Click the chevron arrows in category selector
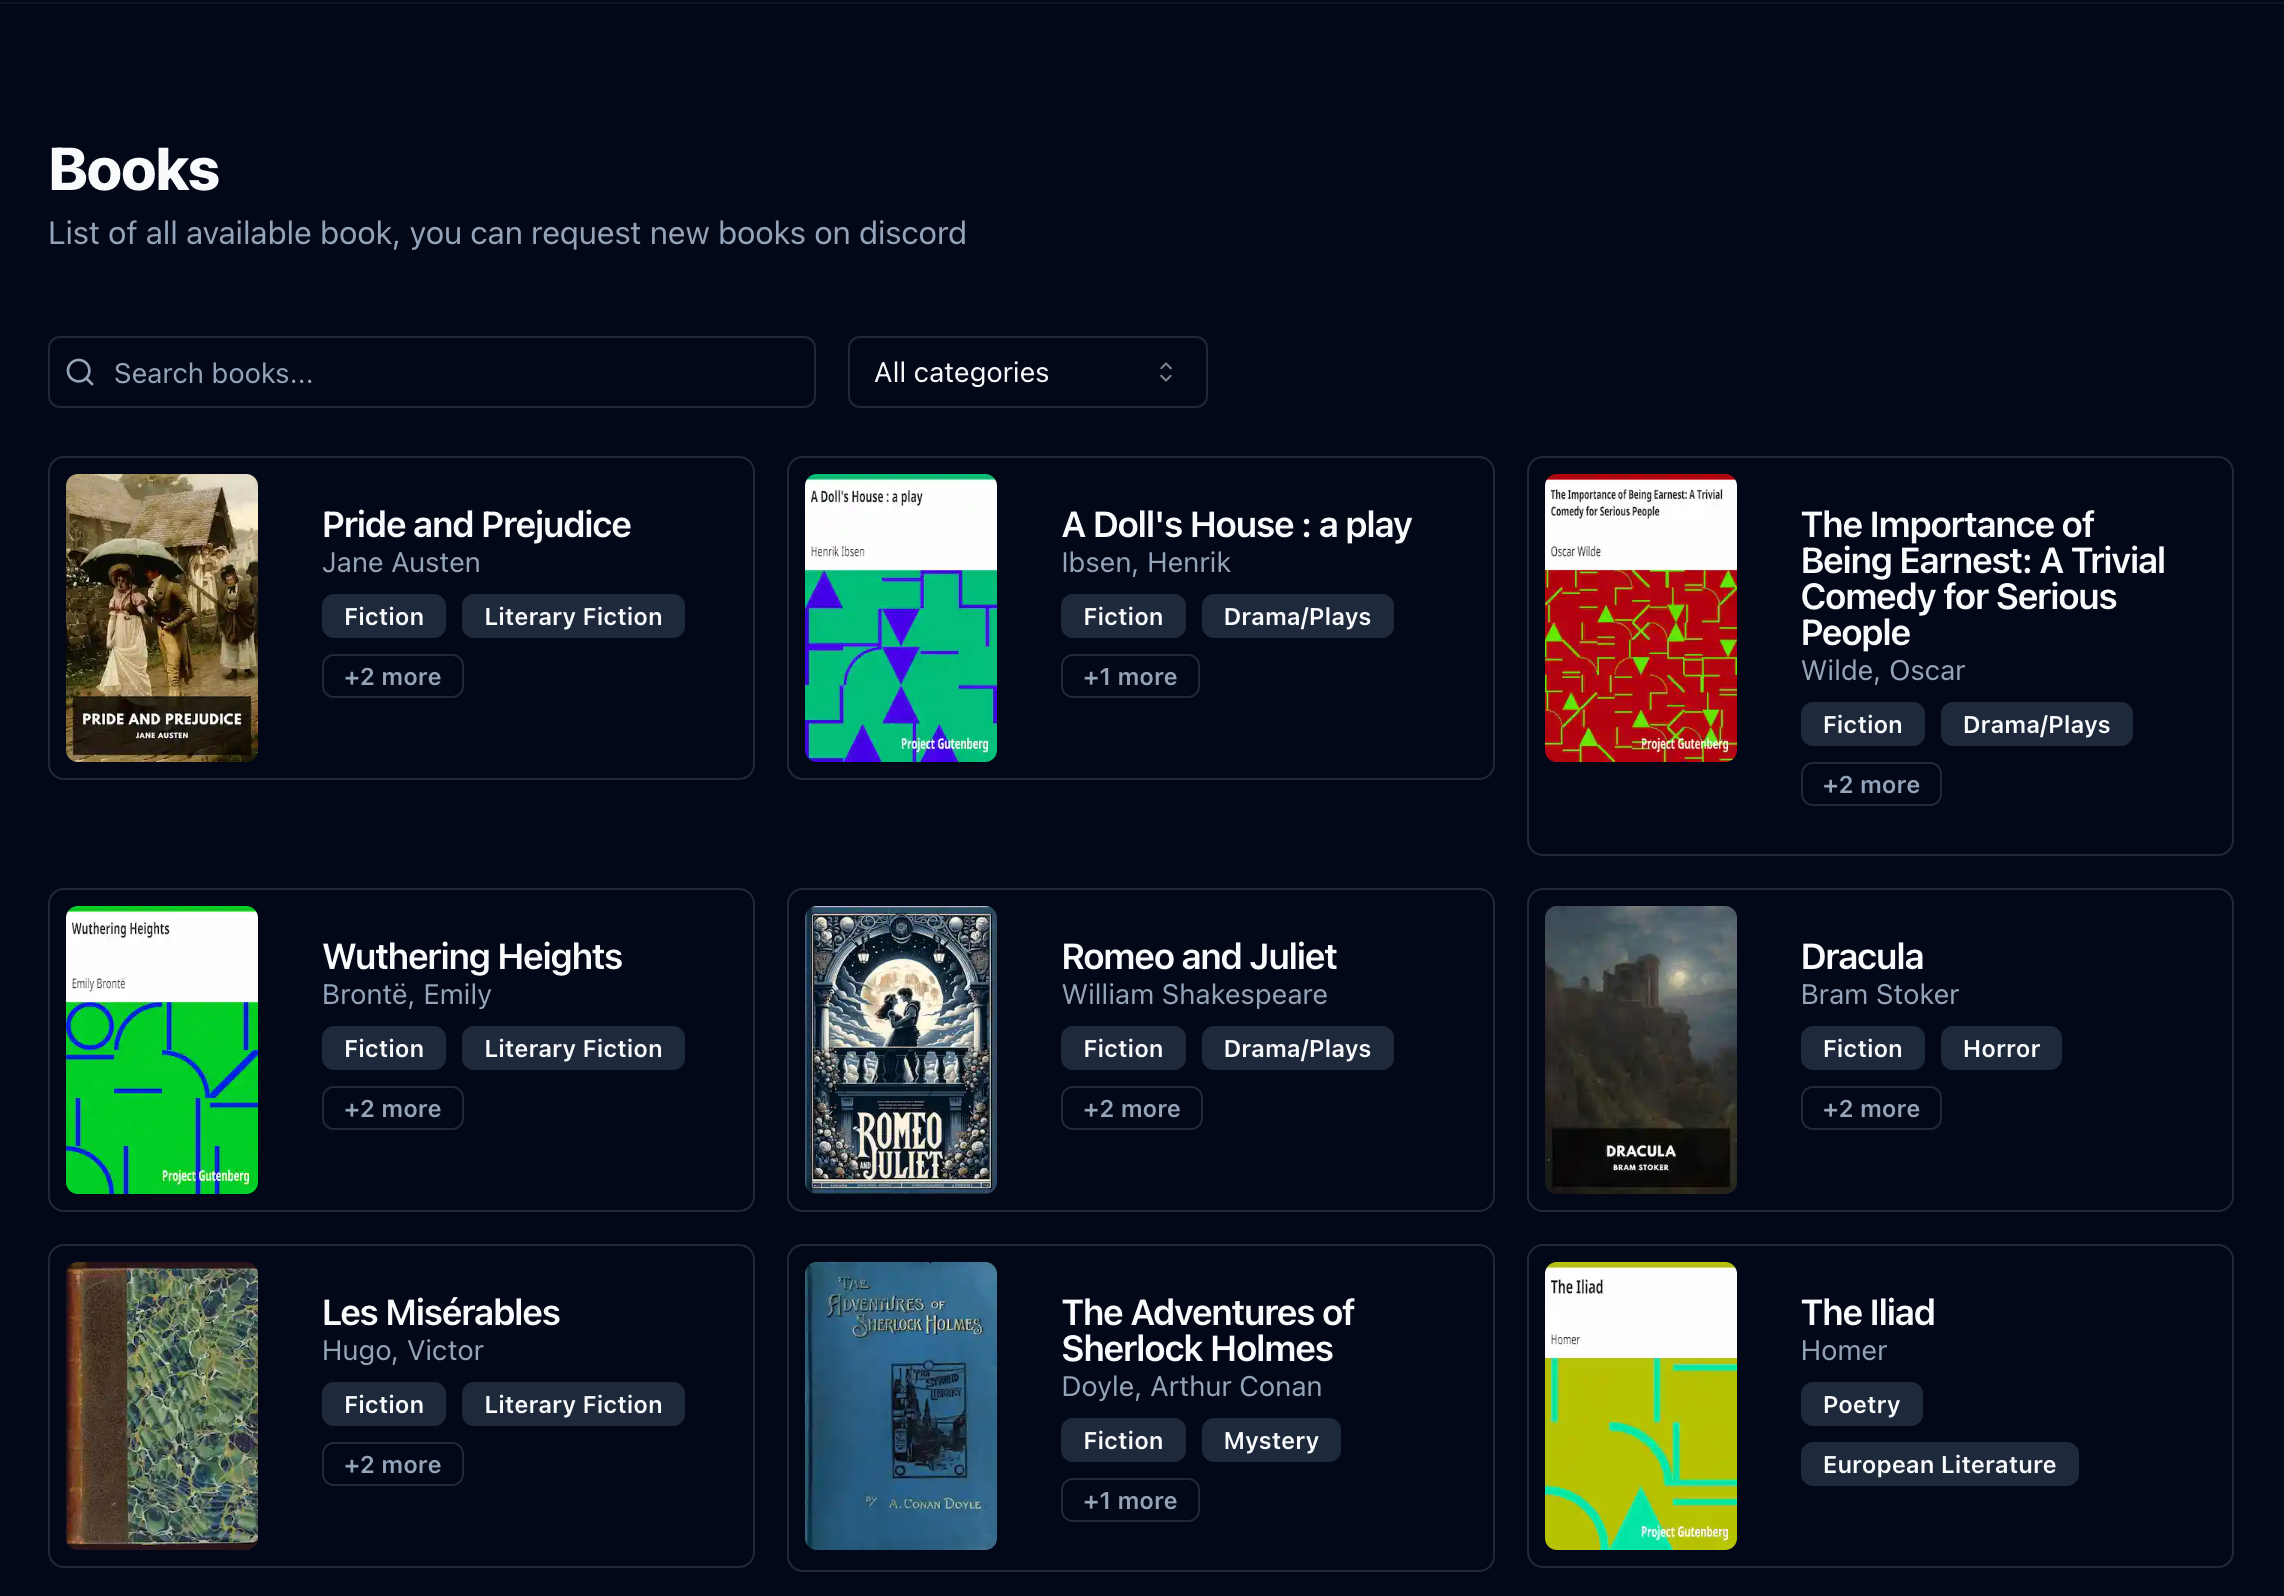This screenshot has width=2284, height=1596. pos(1165,372)
